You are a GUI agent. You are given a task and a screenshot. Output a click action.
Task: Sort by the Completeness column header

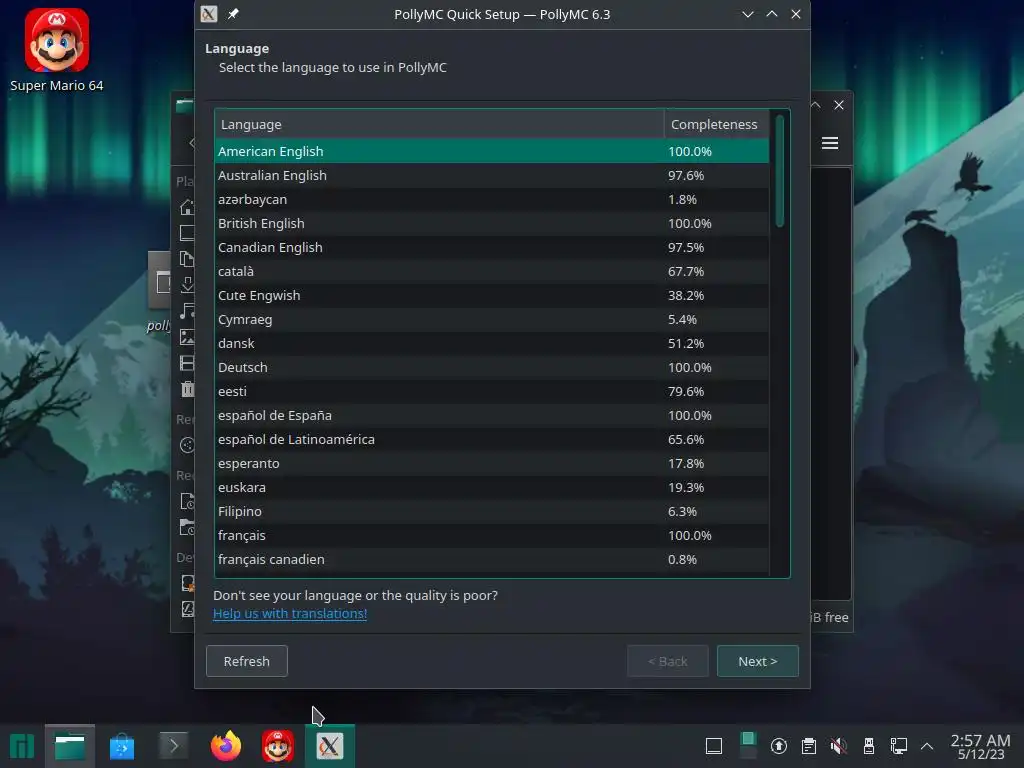716,124
